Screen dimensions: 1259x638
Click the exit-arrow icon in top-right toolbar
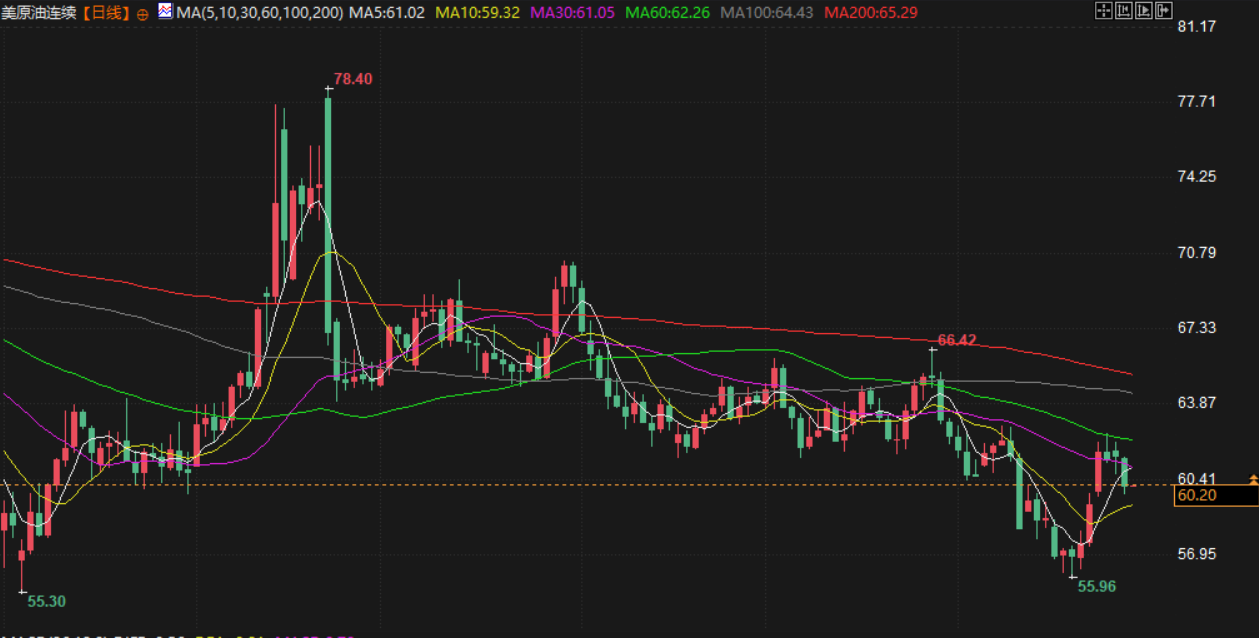(x=1164, y=10)
